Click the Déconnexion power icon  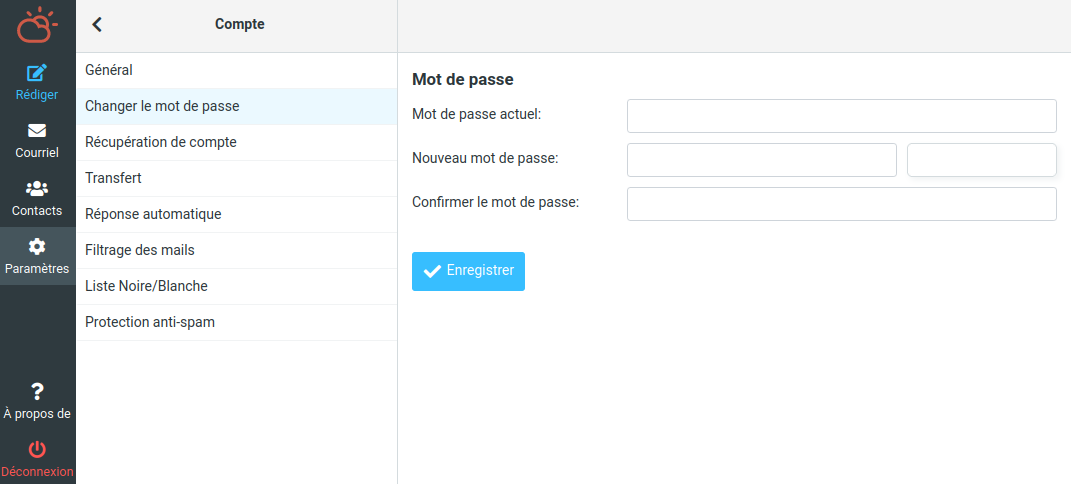(x=37, y=449)
